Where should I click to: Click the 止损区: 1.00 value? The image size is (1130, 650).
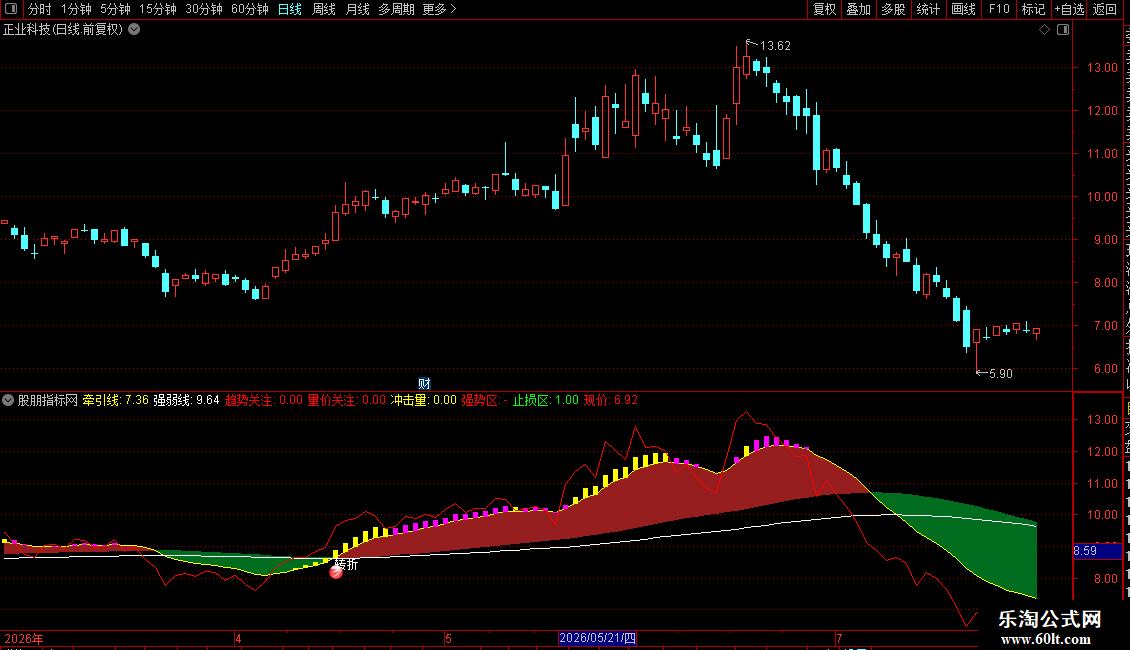point(546,400)
